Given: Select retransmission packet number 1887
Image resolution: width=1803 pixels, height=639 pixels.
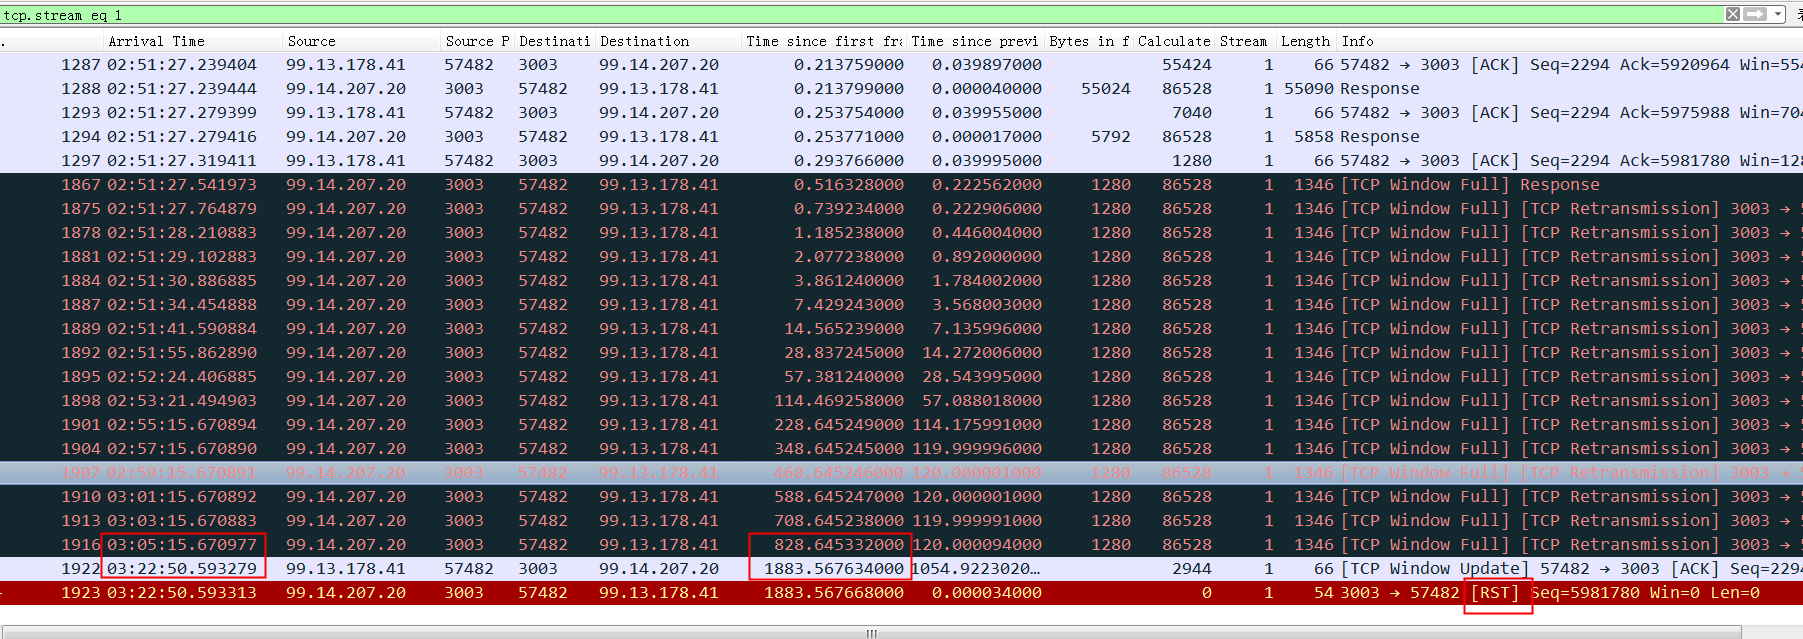Looking at the screenshot, I should [x=901, y=305].
